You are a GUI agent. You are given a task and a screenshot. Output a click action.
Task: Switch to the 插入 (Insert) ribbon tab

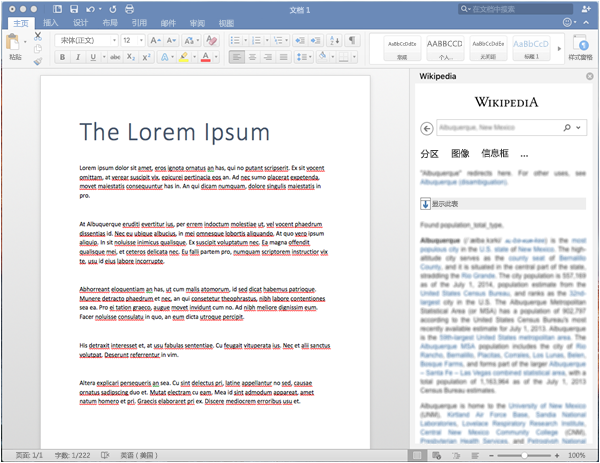(x=50, y=22)
